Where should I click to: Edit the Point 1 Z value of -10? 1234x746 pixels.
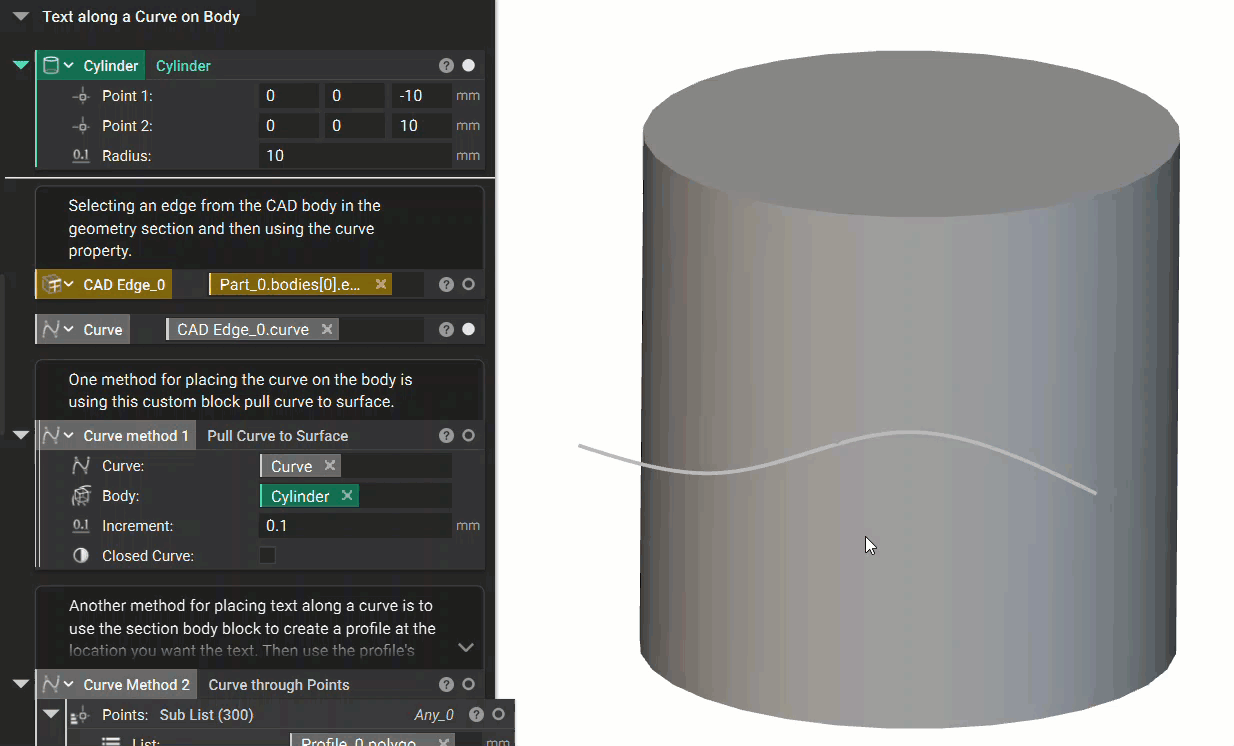click(421, 96)
